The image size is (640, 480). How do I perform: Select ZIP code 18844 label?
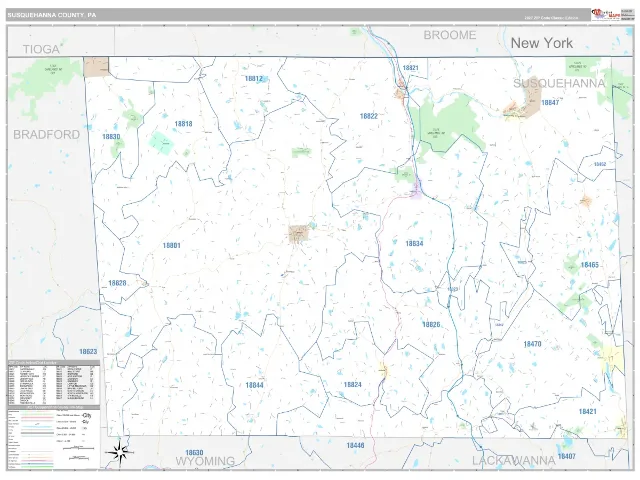(x=254, y=385)
